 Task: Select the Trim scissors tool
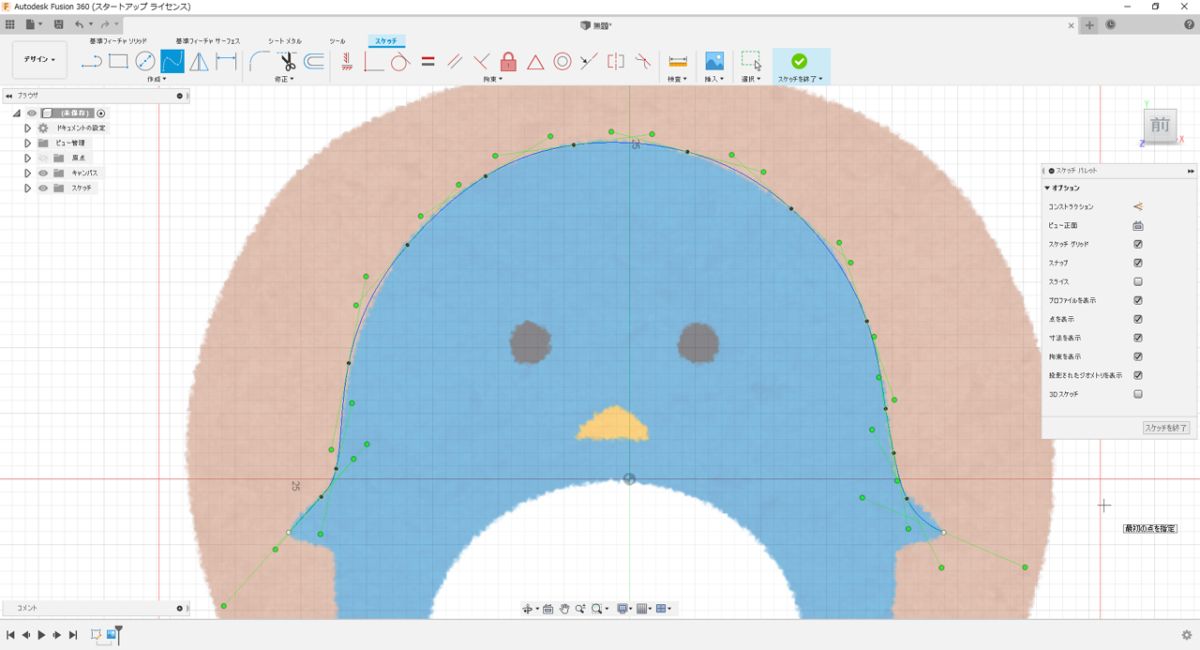click(x=287, y=61)
